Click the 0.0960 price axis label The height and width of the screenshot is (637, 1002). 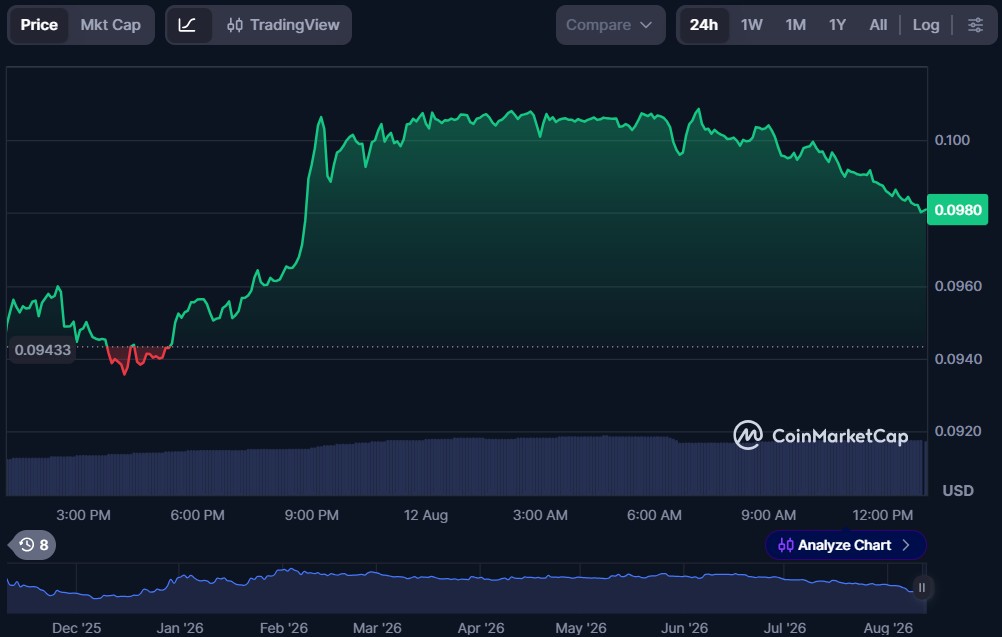coord(958,286)
